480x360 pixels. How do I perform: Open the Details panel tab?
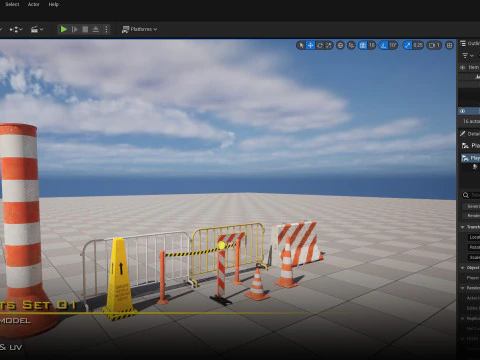pos(470,134)
